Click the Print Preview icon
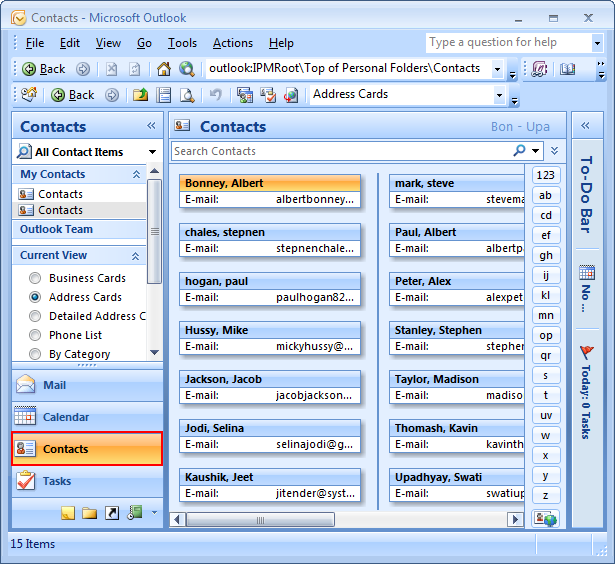This screenshot has width=615, height=564. (187, 95)
